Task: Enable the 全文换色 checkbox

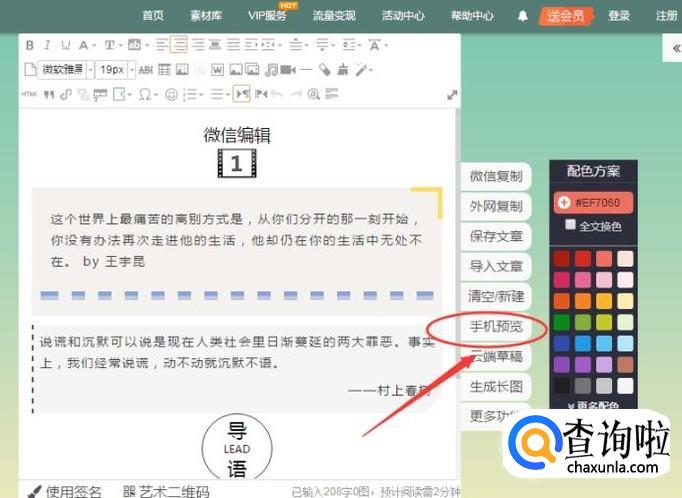Action: (x=570, y=225)
